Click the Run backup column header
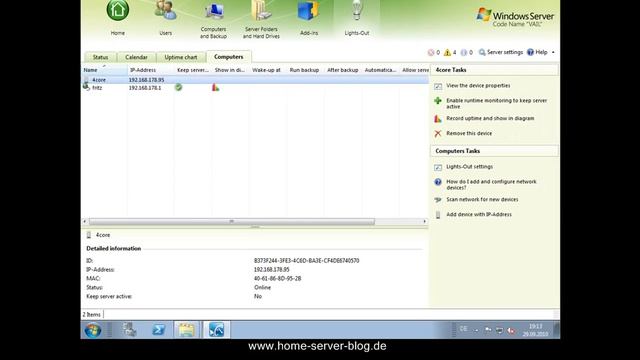Viewport: 640px width, 360px height. pos(305,70)
